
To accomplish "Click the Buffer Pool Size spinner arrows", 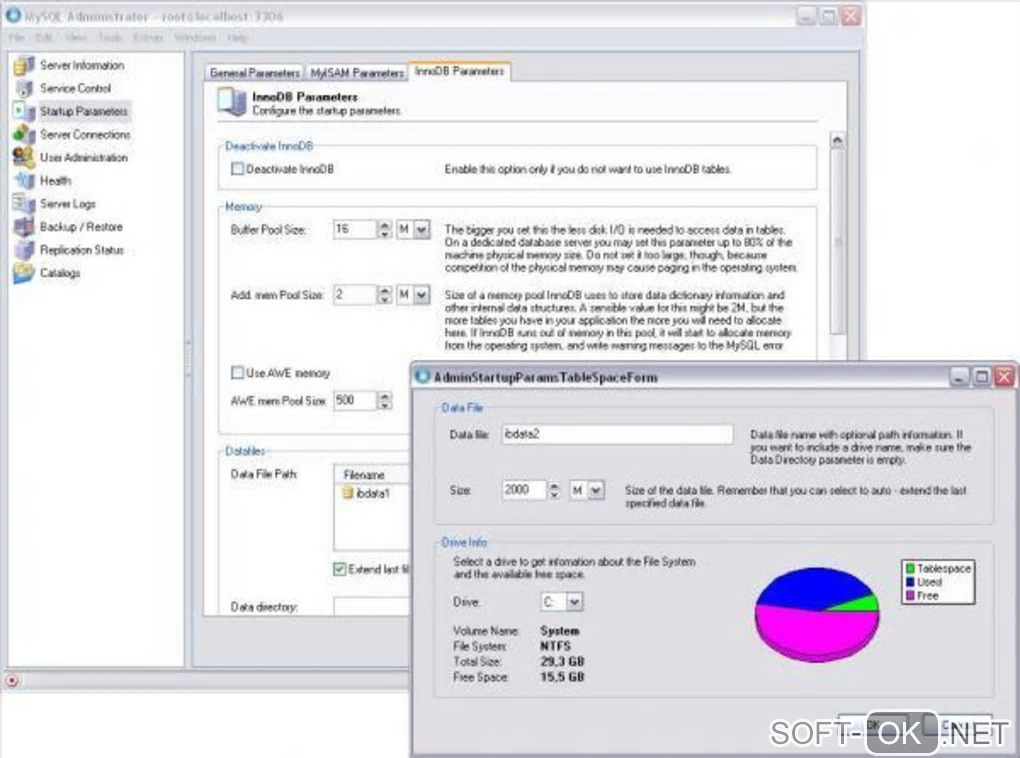I will [x=385, y=230].
